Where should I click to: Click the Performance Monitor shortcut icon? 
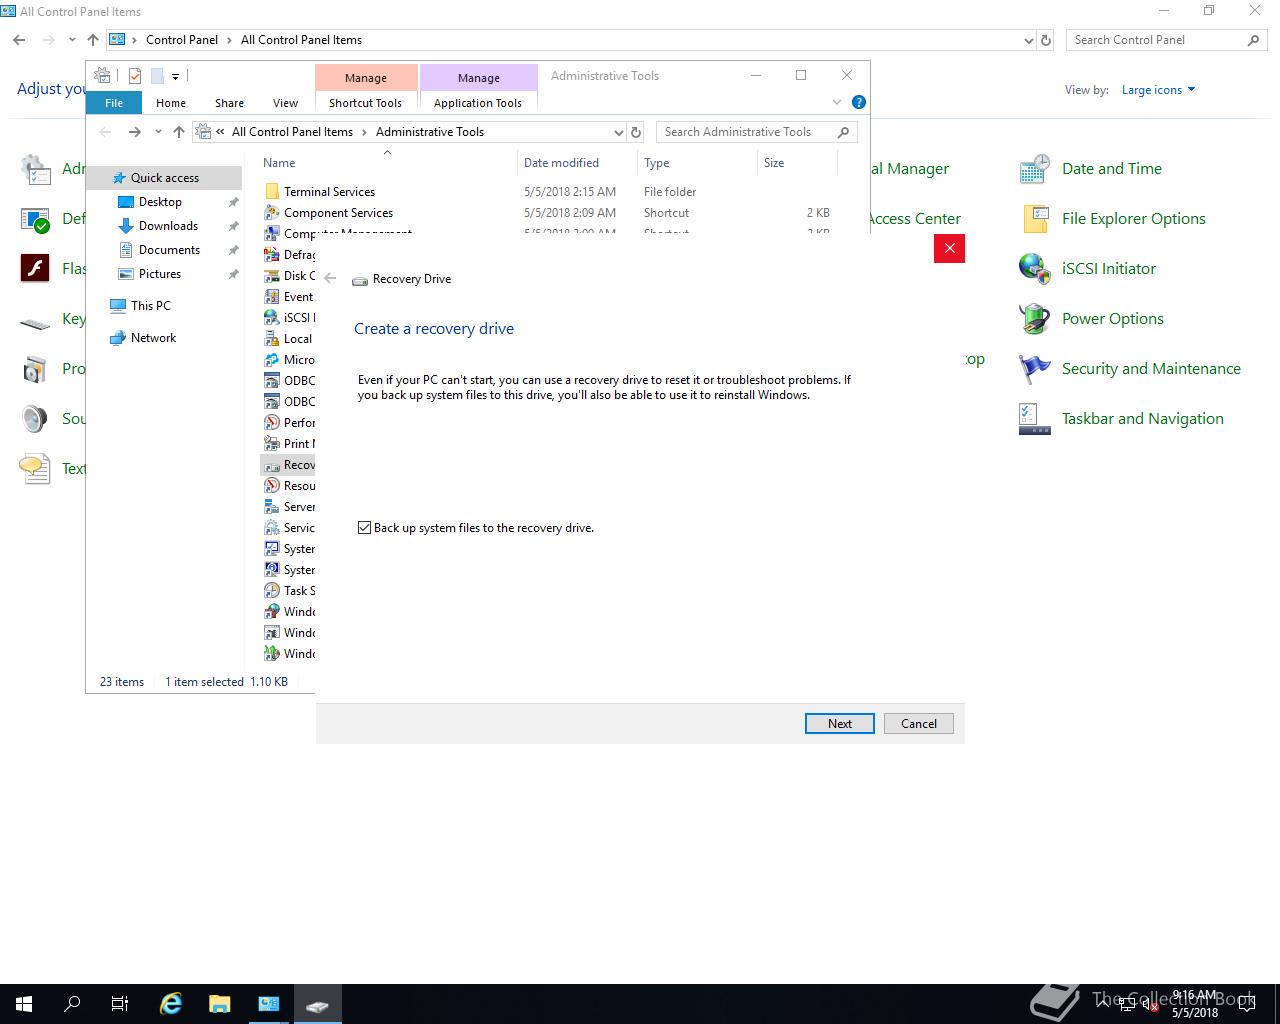(x=271, y=423)
